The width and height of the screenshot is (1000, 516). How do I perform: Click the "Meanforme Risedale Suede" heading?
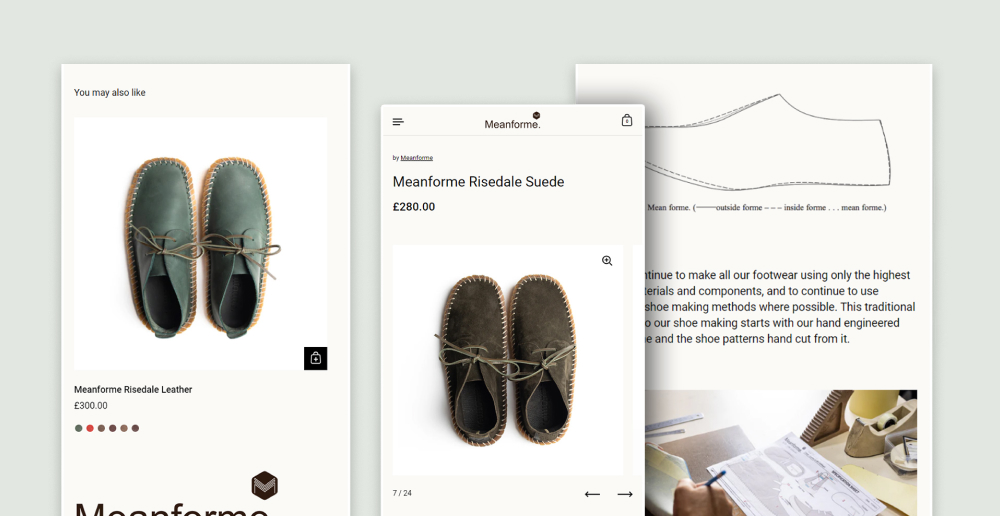(478, 182)
